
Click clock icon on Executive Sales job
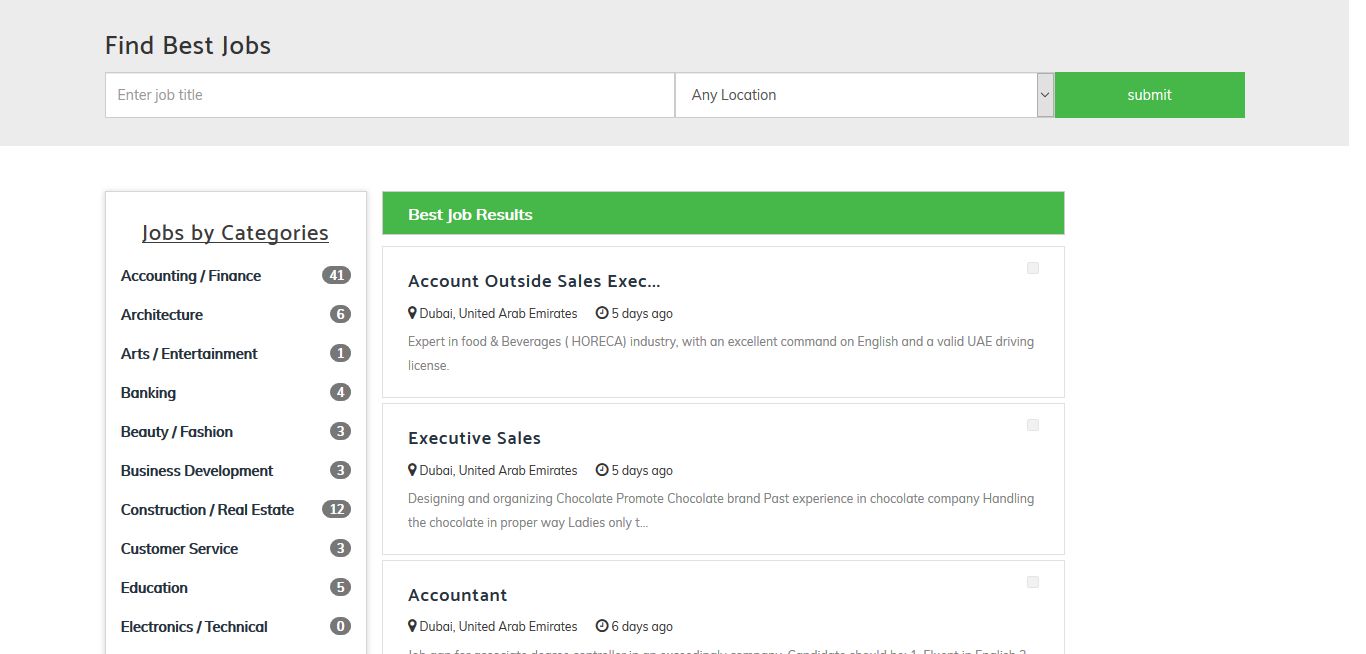coord(601,470)
